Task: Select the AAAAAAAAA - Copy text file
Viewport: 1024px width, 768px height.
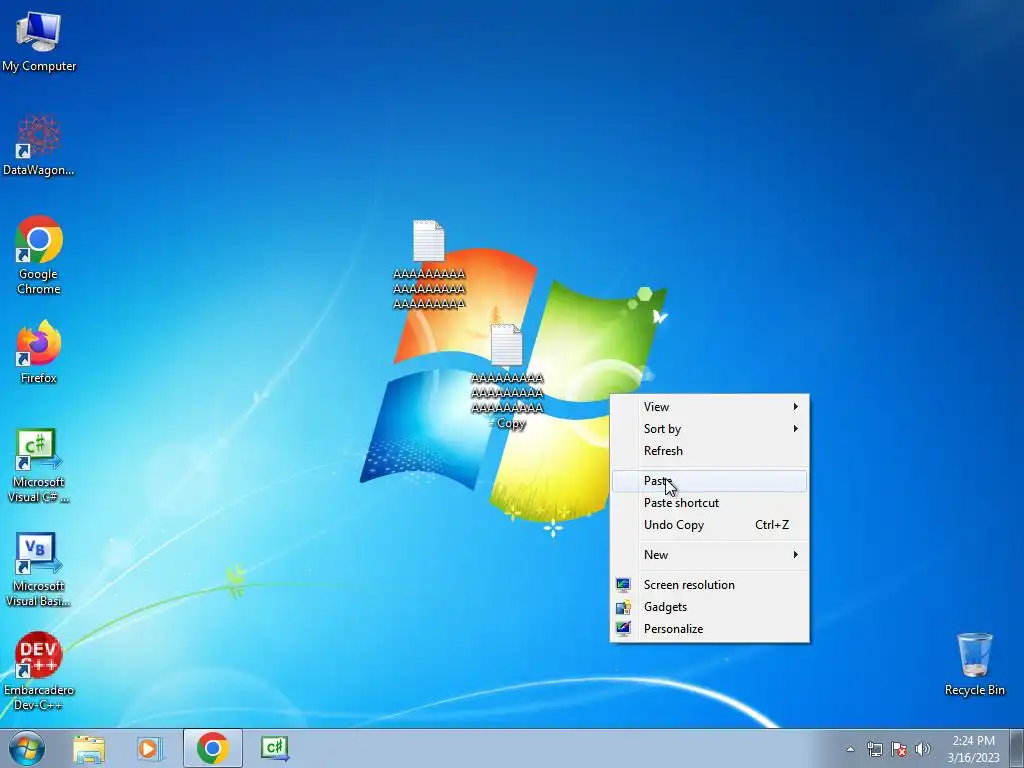Action: click(x=507, y=377)
